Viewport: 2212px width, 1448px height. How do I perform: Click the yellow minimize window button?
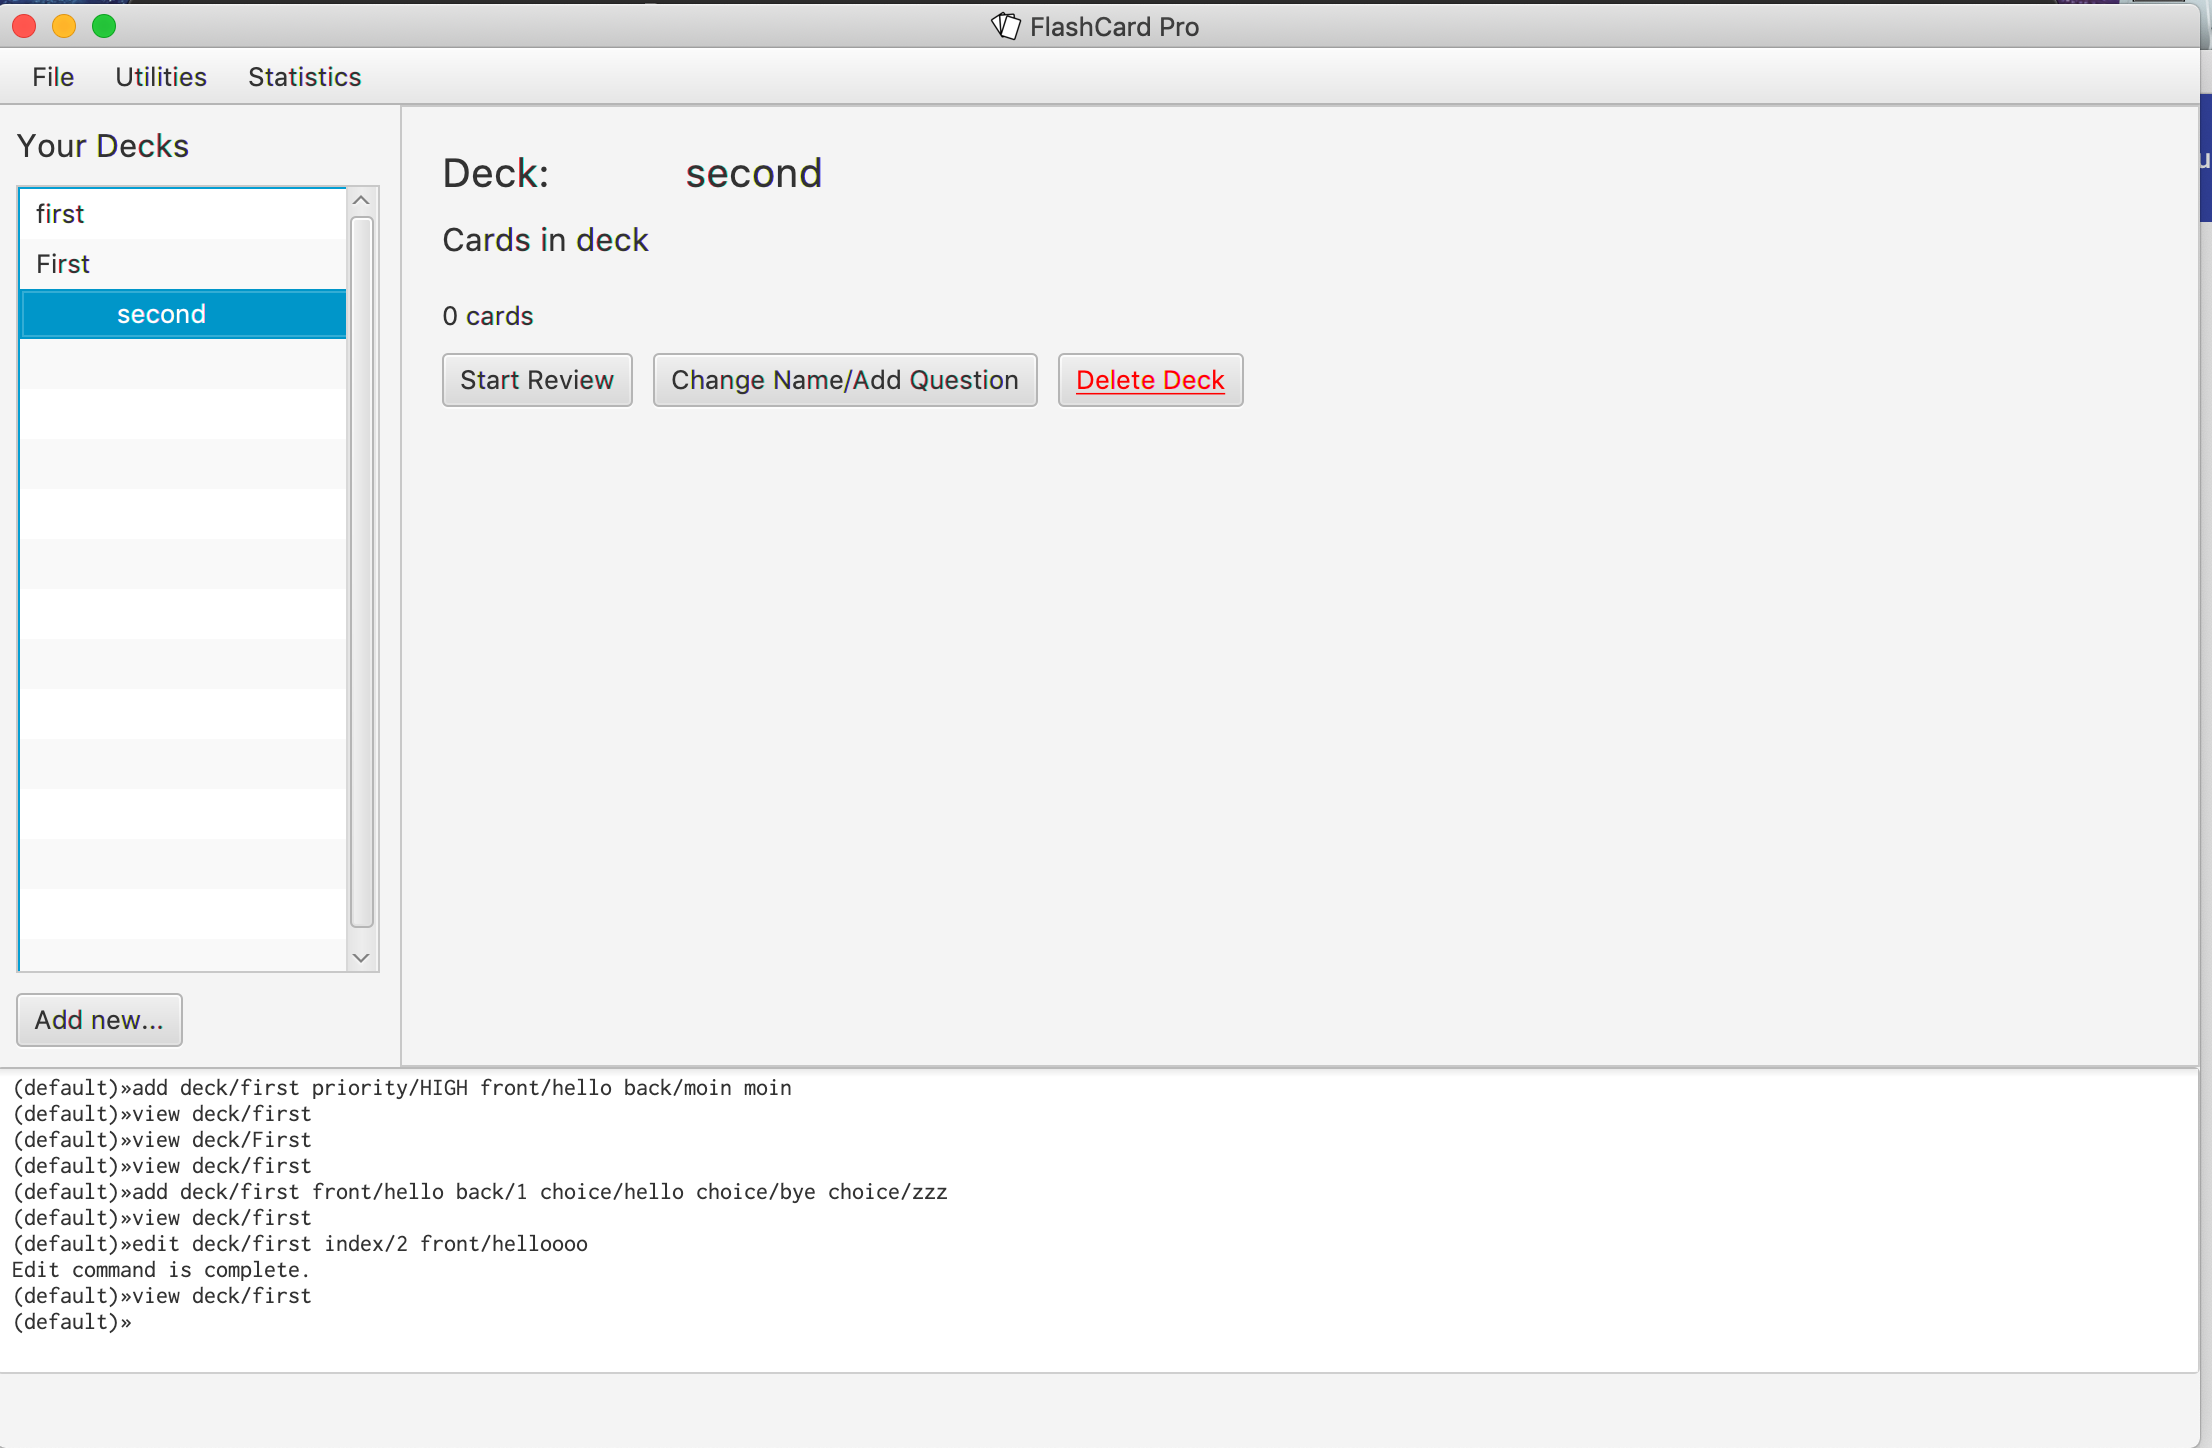click(64, 26)
